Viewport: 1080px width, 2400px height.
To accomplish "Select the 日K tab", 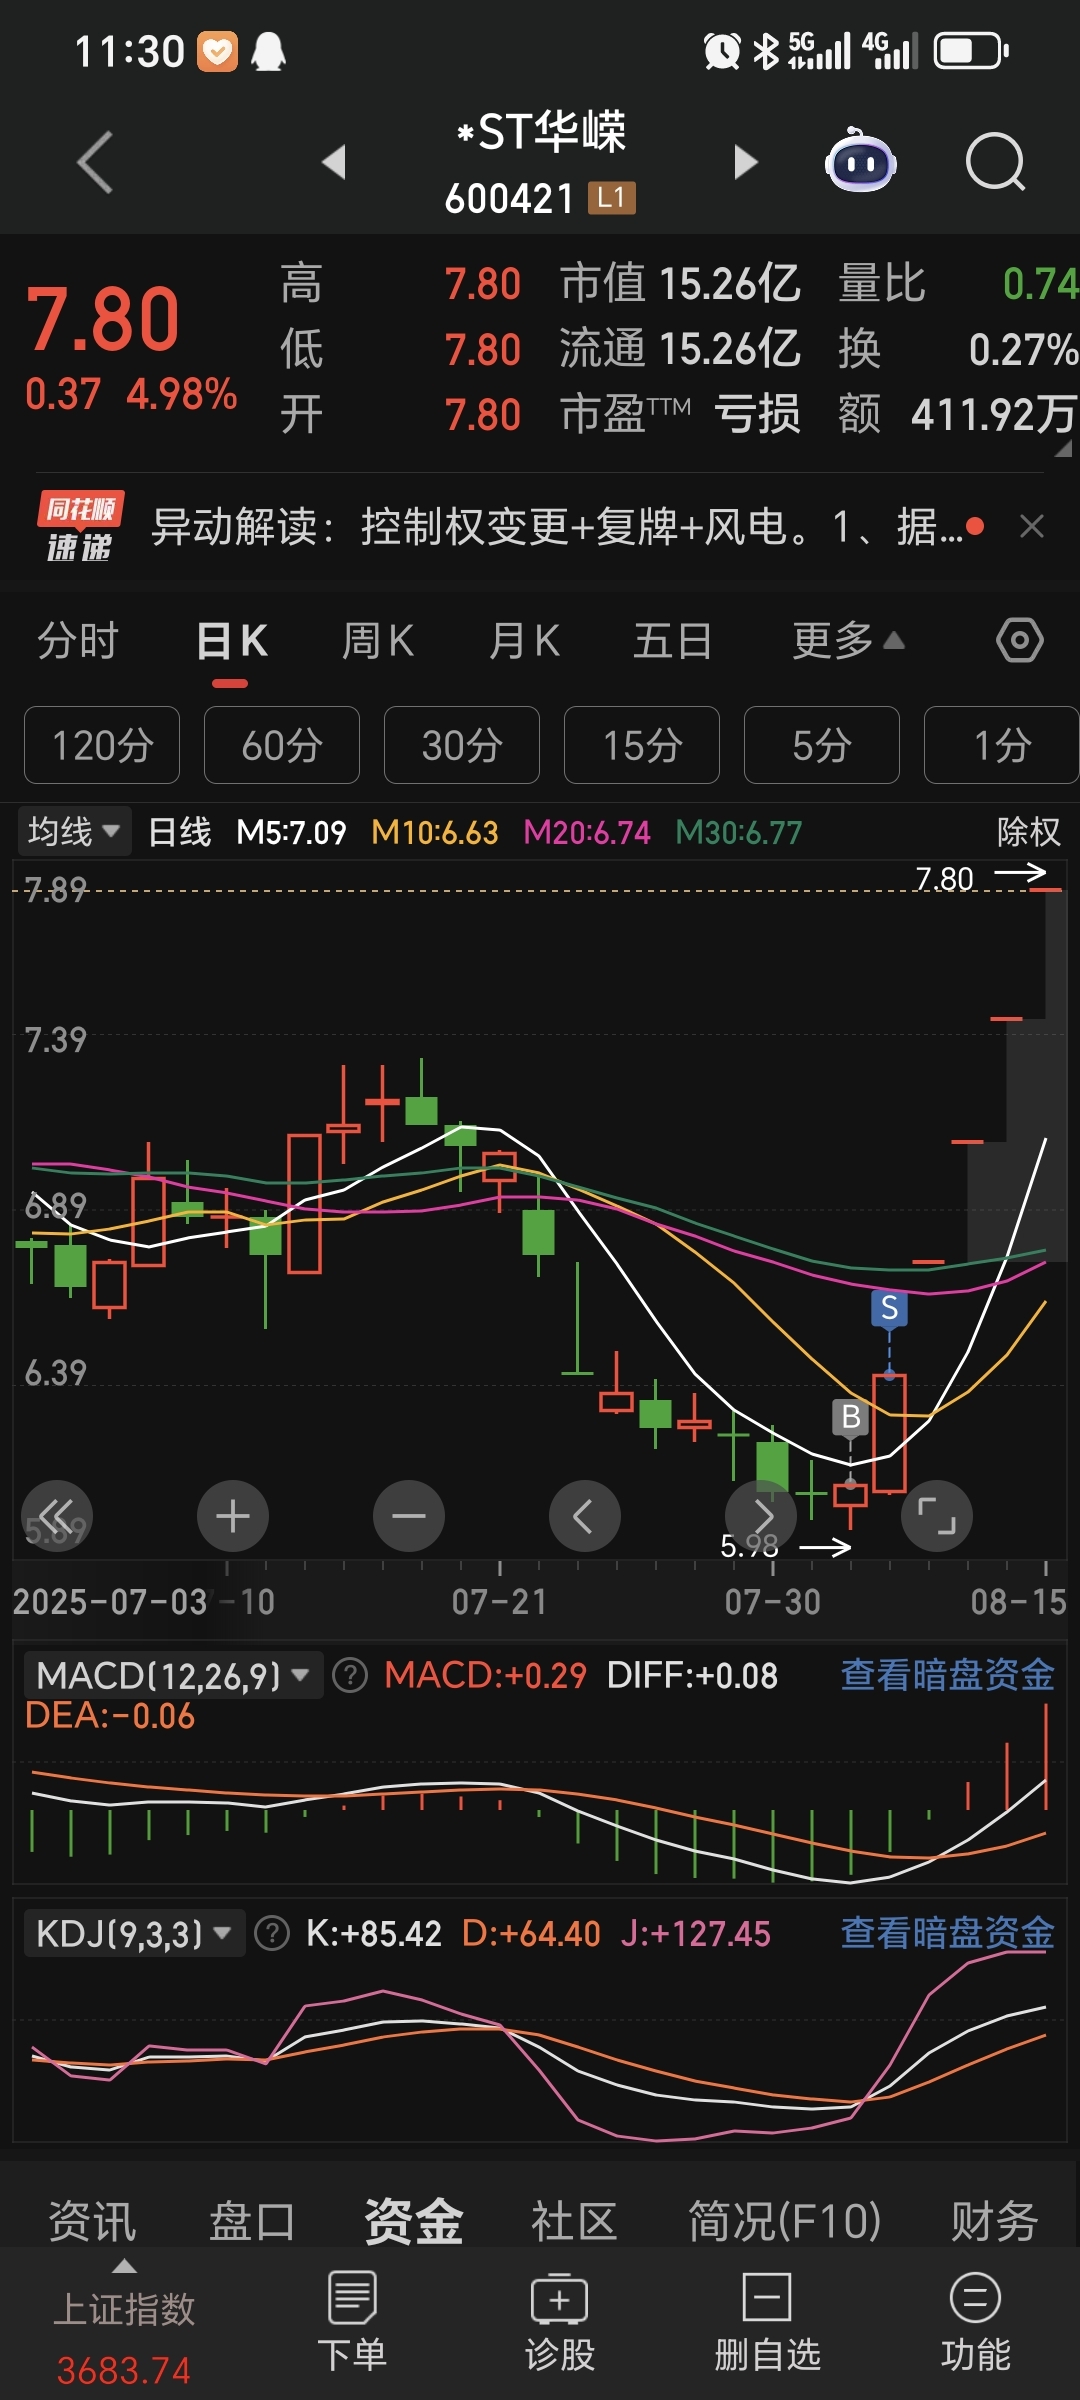I will click(x=231, y=641).
